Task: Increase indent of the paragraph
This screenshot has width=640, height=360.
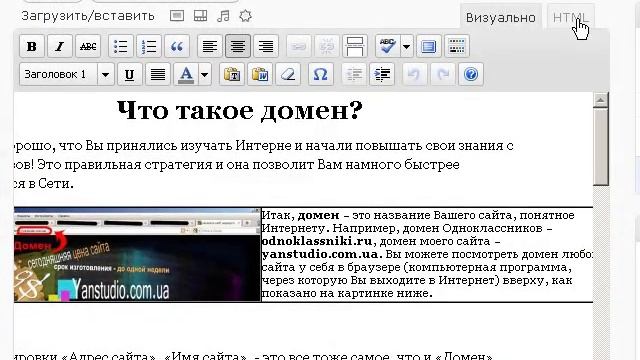Action: click(x=382, y=74)
